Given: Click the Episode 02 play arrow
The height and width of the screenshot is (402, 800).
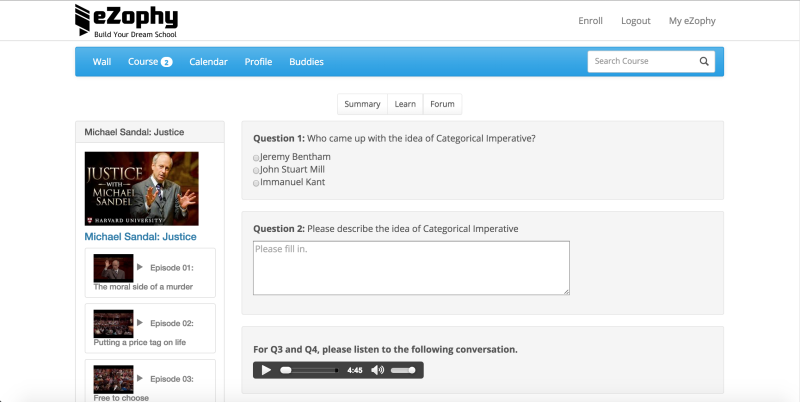Looking at the screenshot, I should (140, 322).
